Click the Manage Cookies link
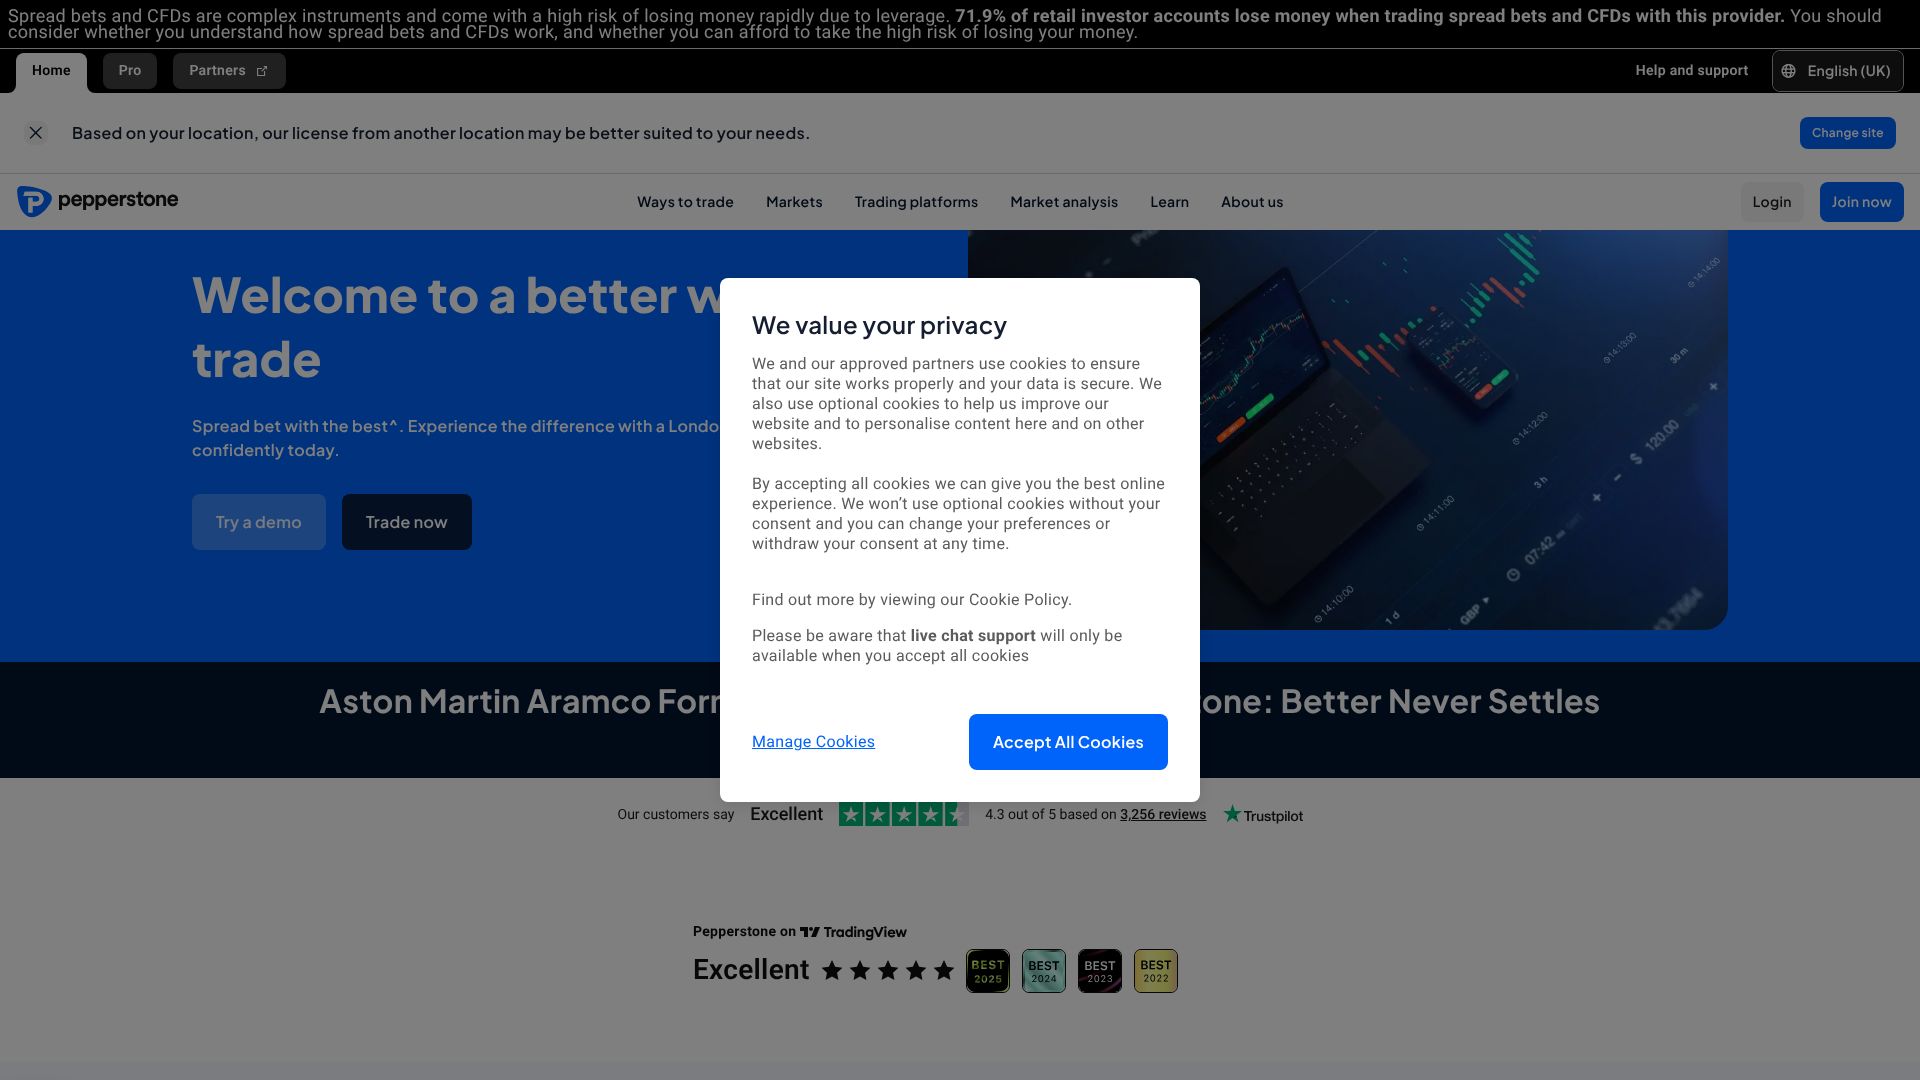 [812, 742]
